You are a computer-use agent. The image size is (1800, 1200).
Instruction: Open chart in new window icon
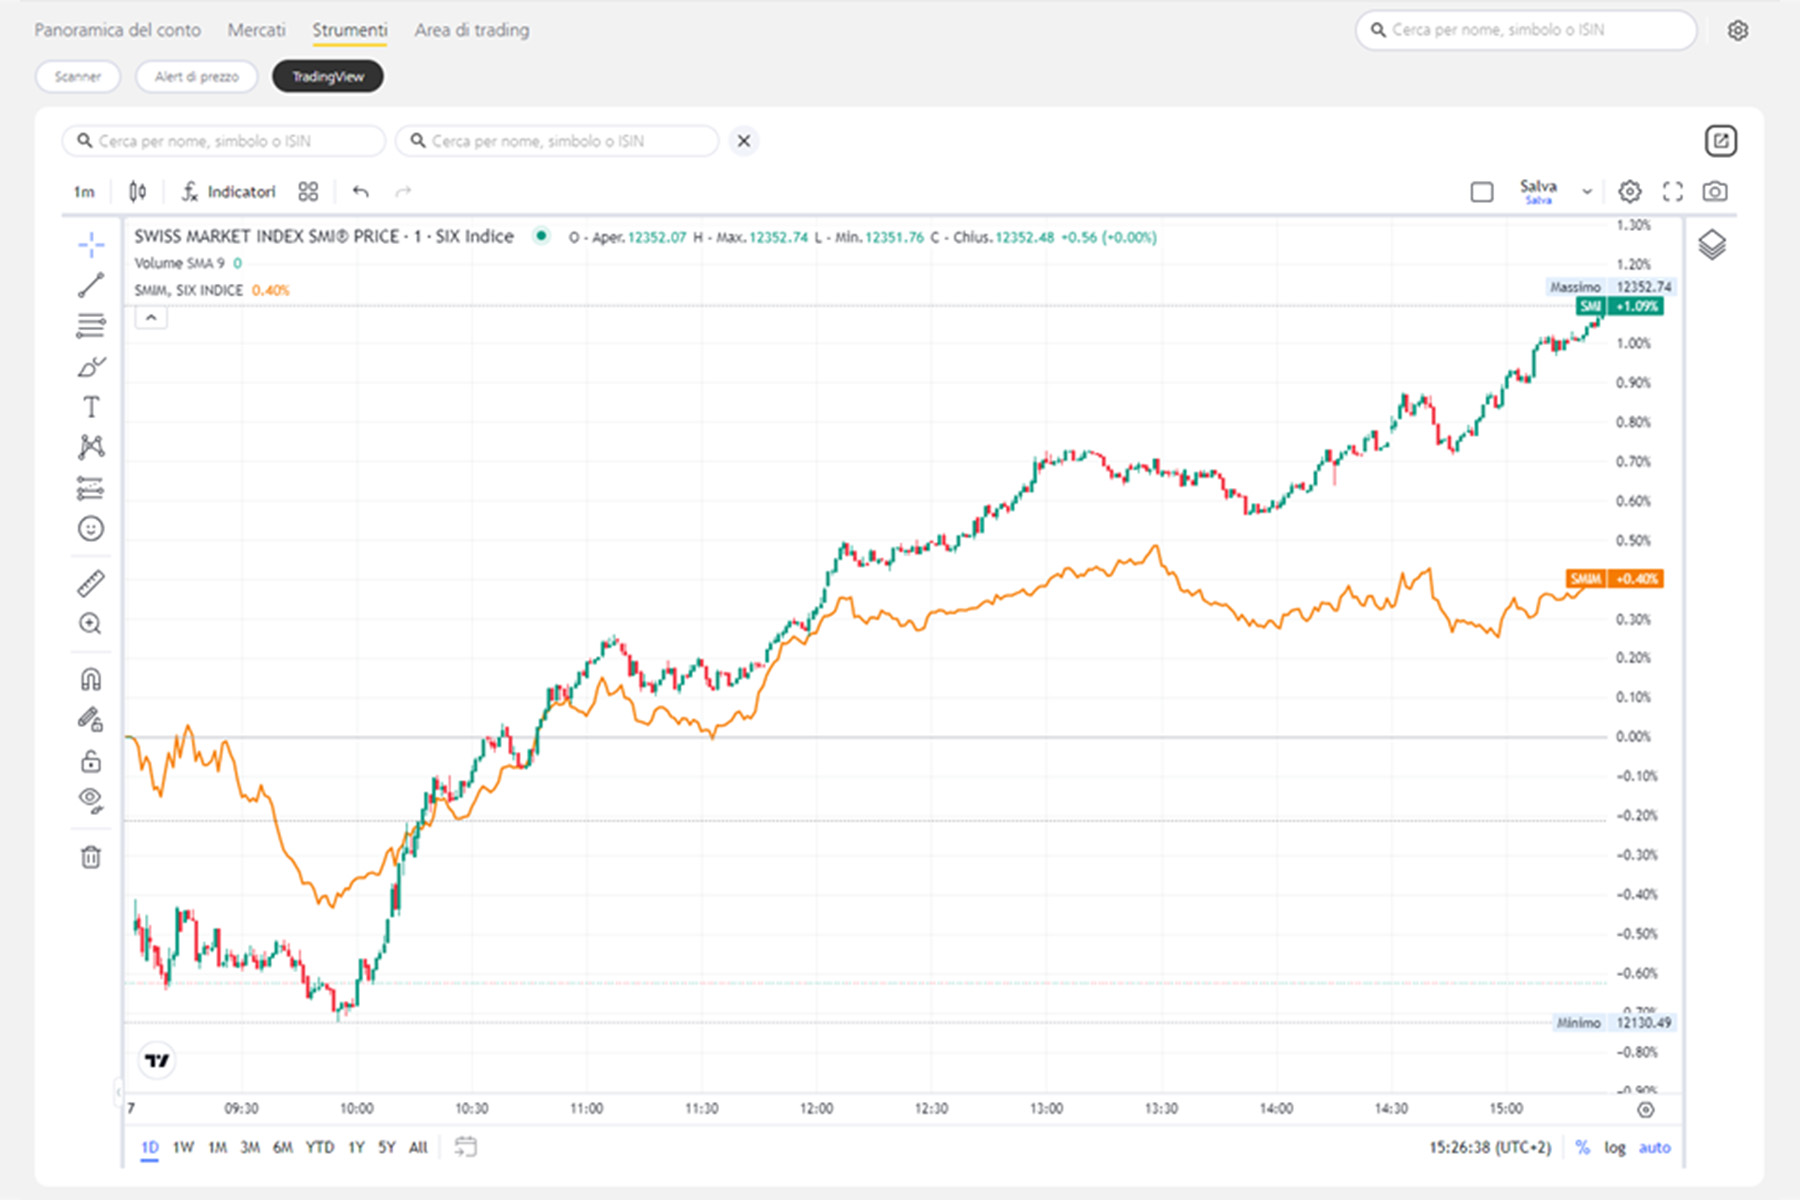[1721, 141]
